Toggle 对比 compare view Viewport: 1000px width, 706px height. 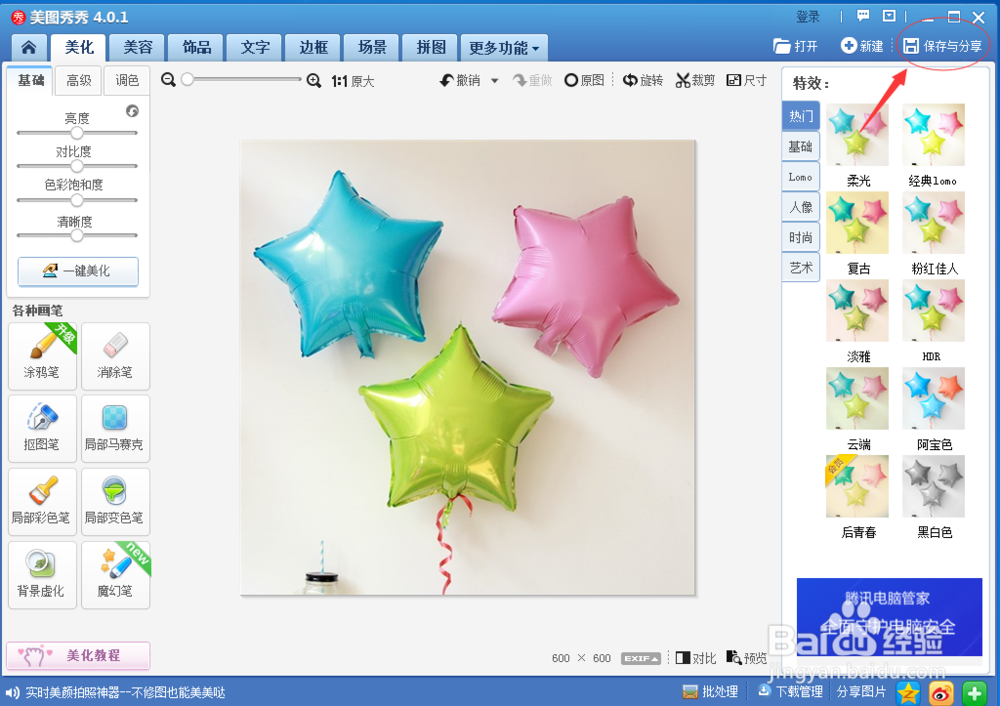point(696,658)
